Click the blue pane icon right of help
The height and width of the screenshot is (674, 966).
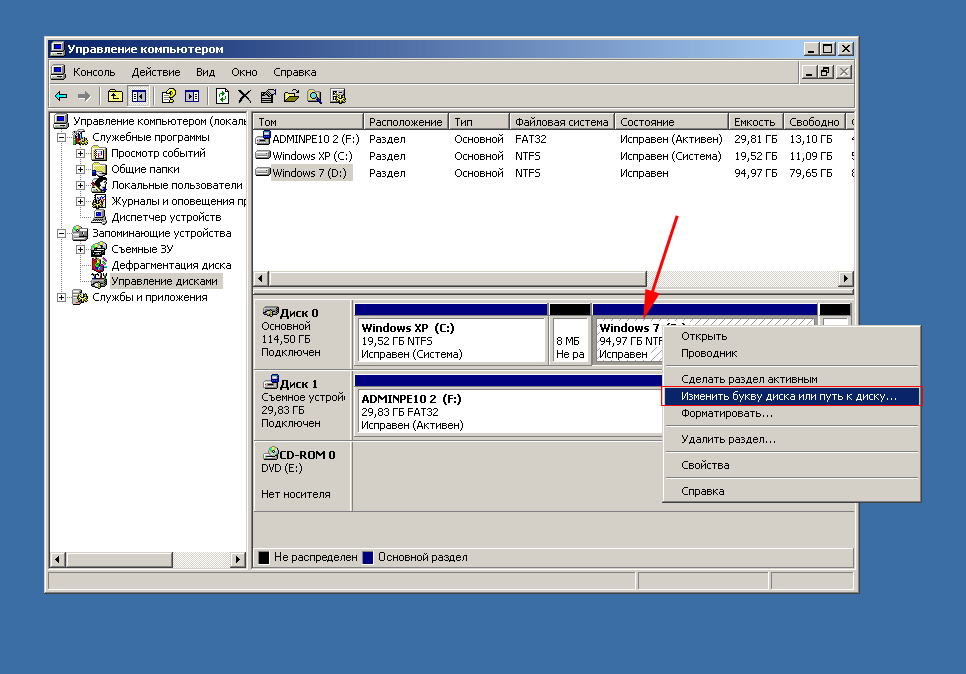click(x=192, y=96)
